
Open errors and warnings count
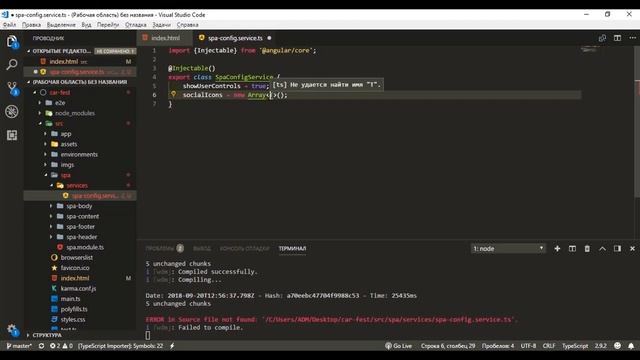tap(61, 346)
